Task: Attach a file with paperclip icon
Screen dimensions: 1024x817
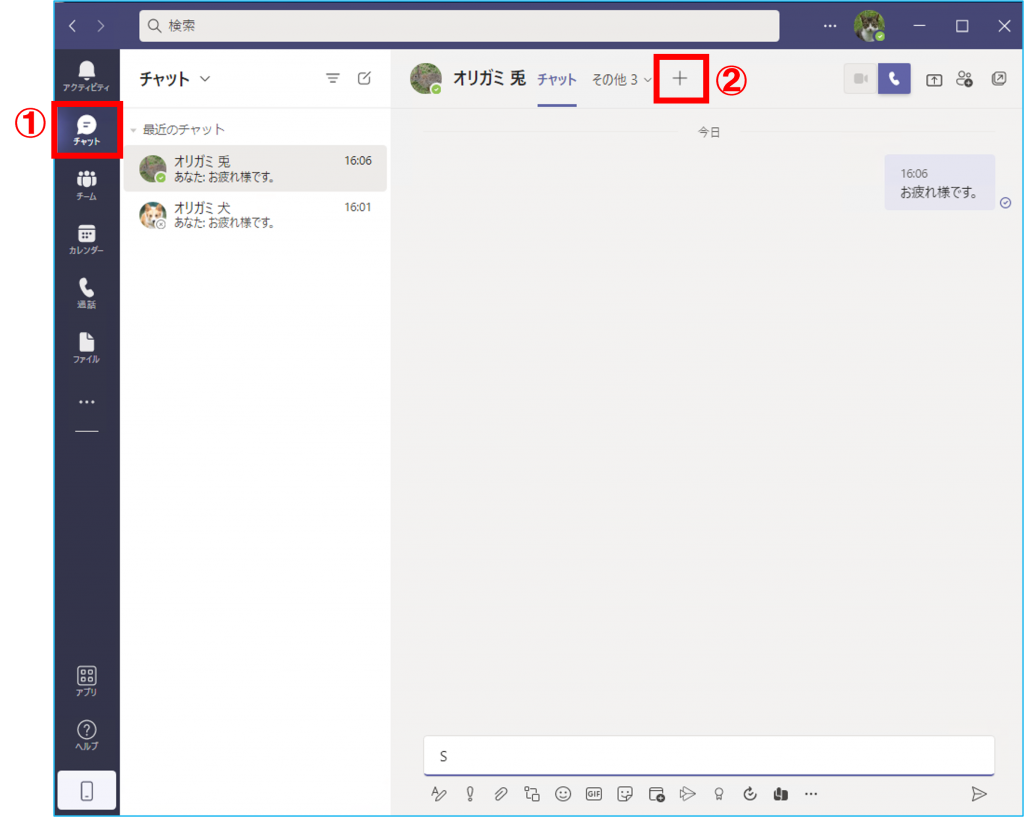Action: point(500,794)
